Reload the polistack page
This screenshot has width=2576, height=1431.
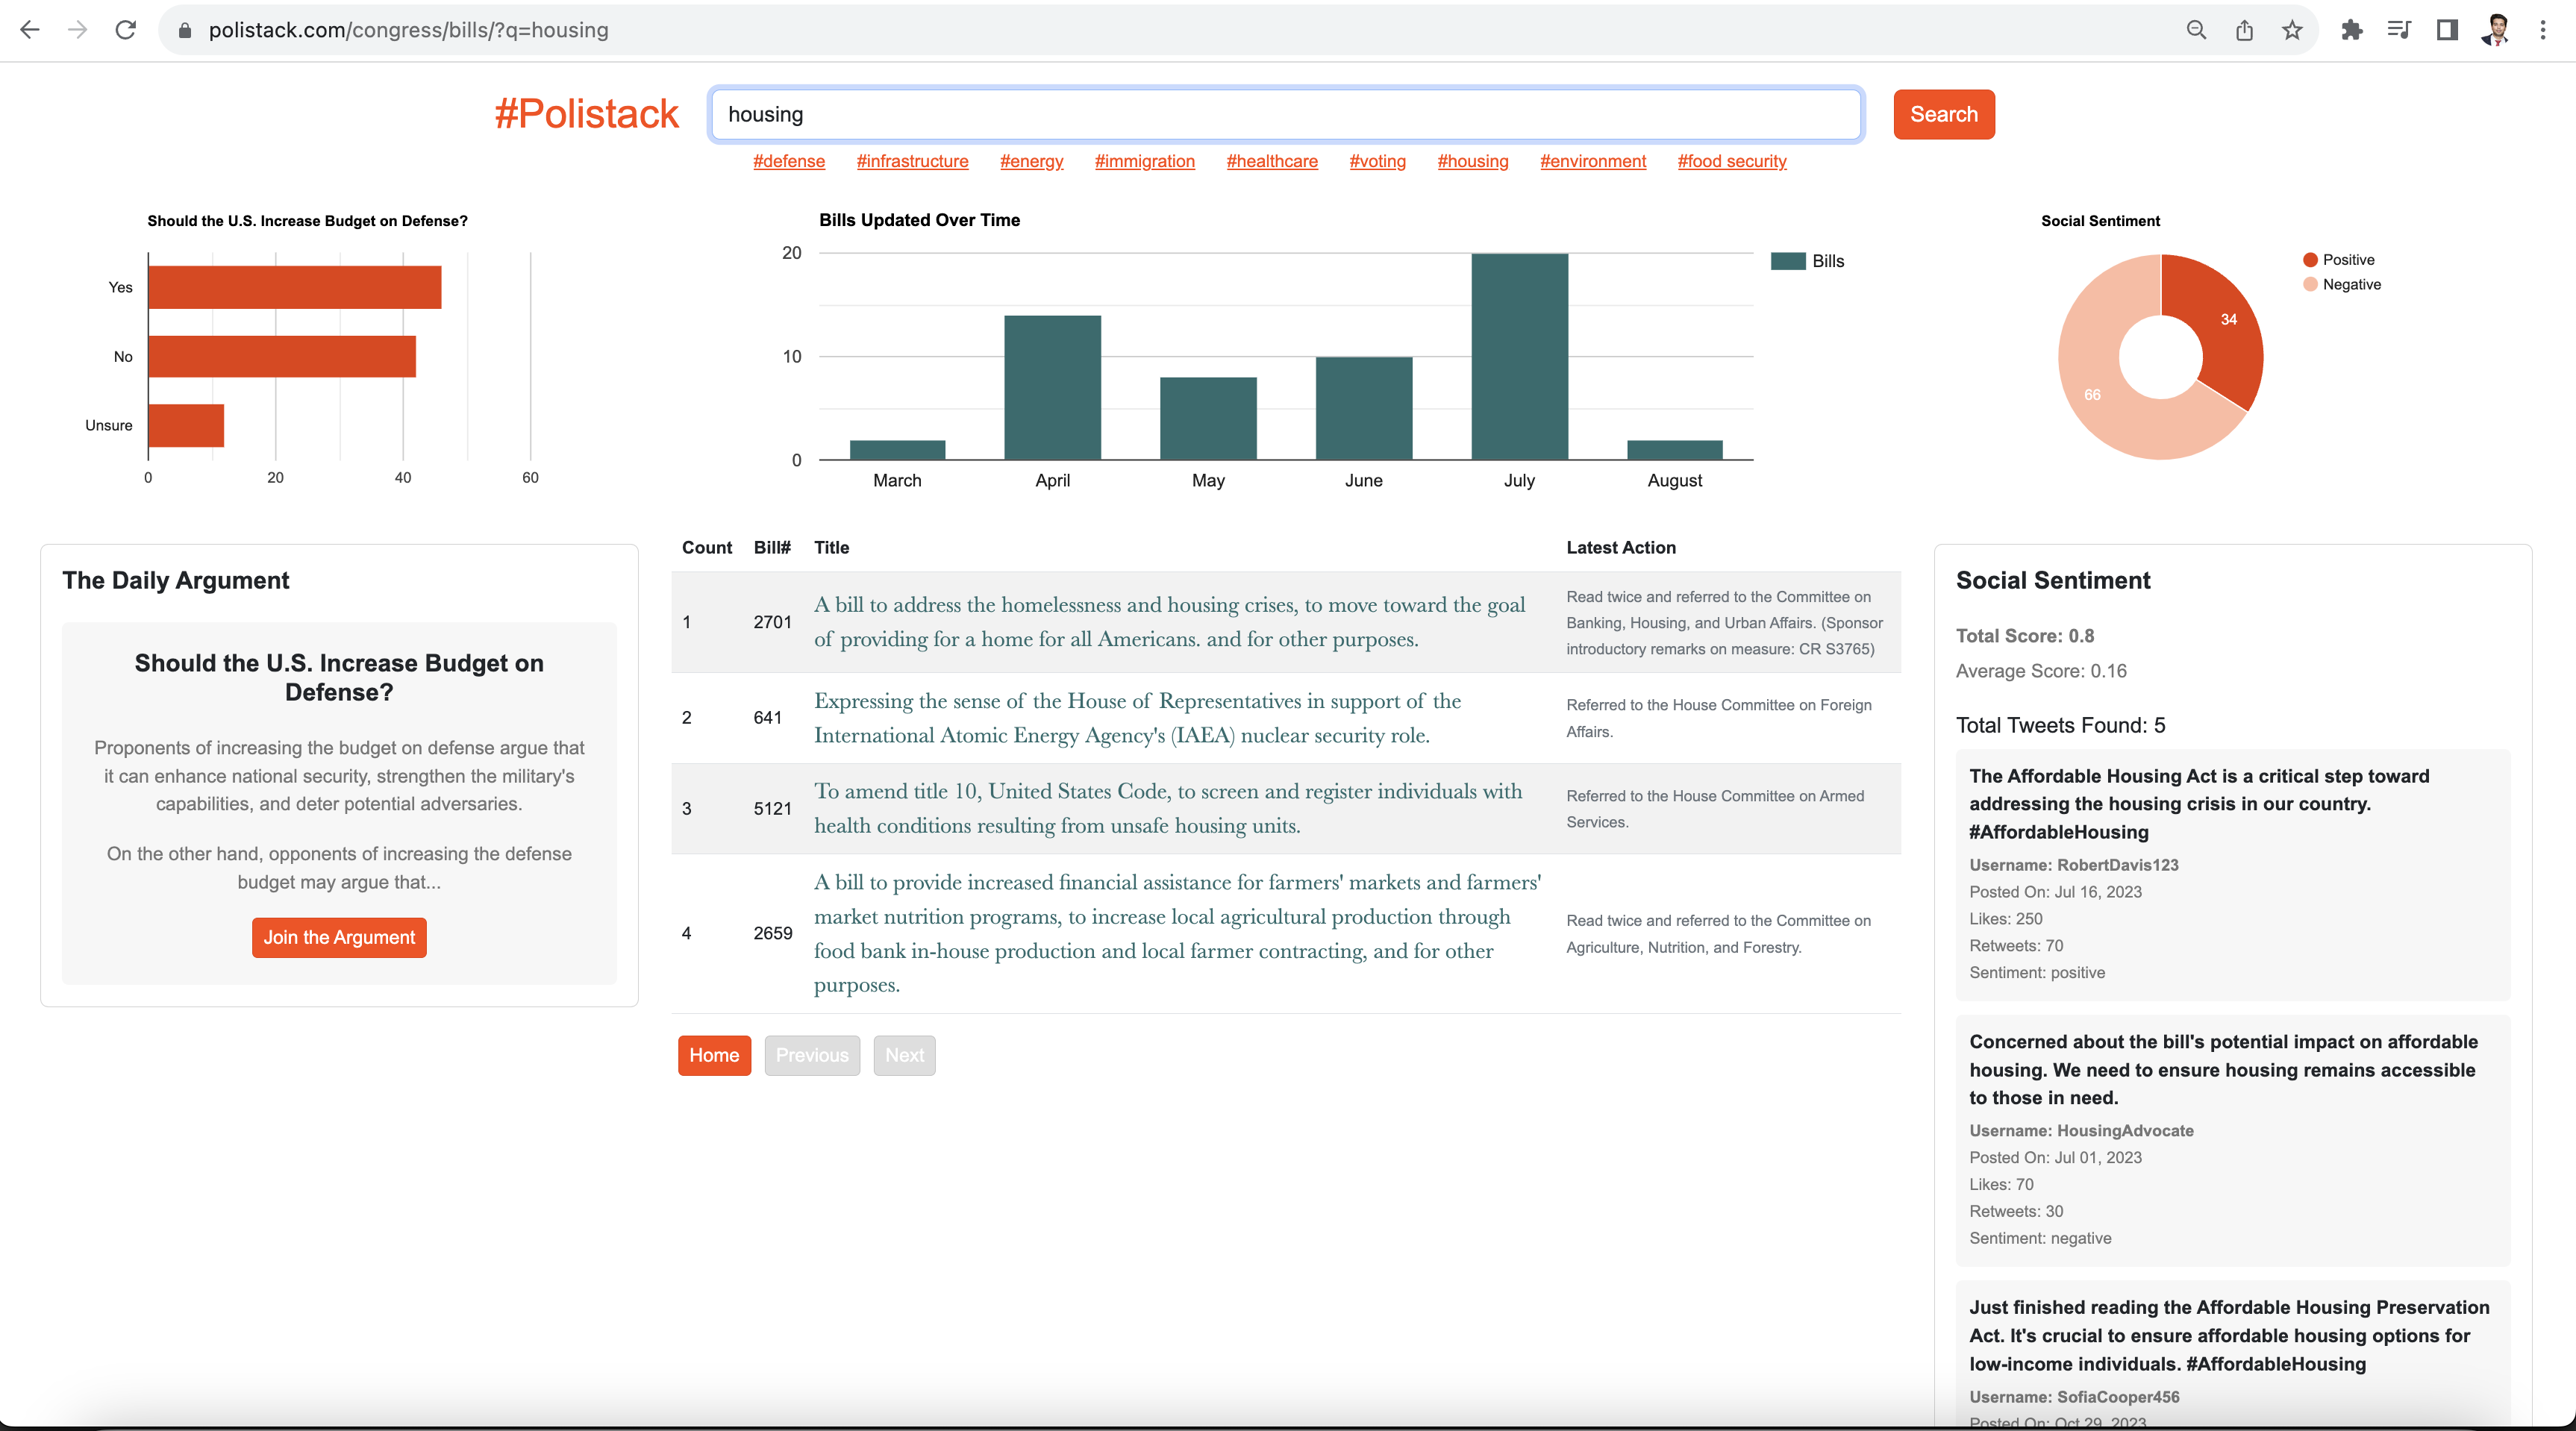point(126,30)
